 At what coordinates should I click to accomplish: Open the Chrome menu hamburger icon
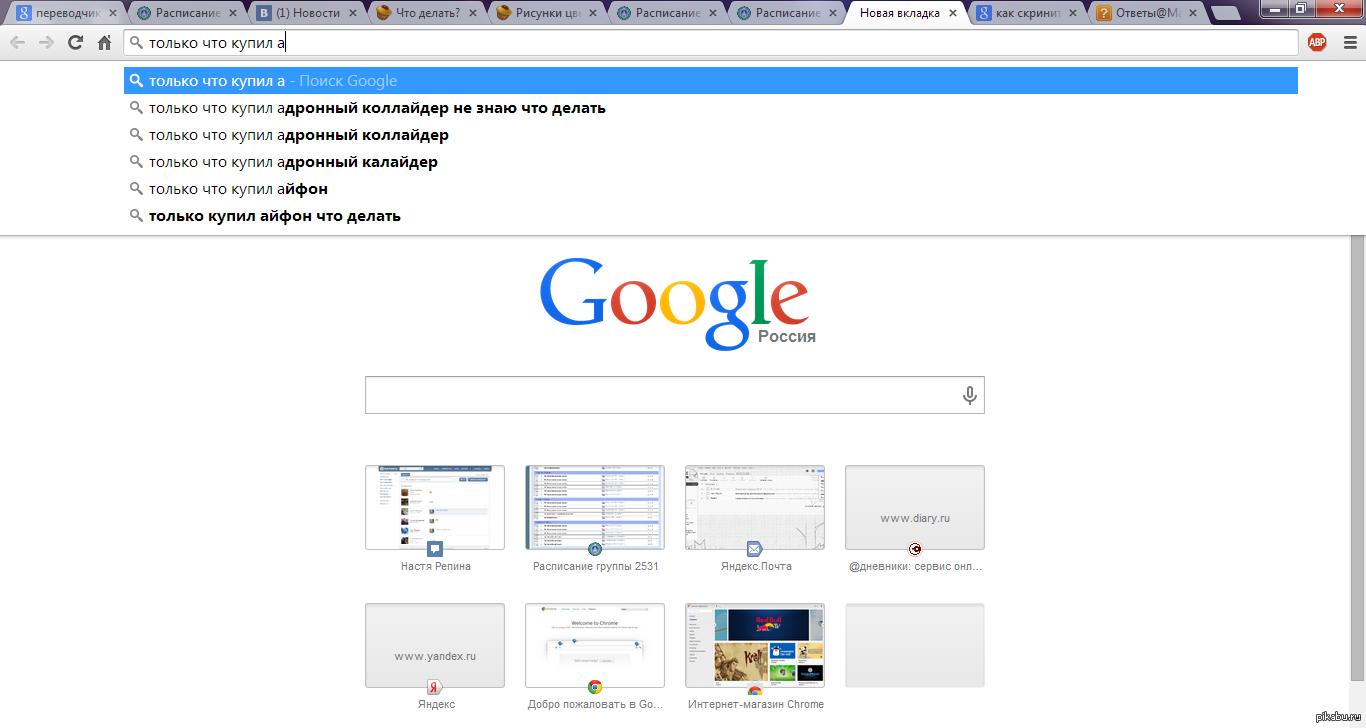coord(1346,42)
